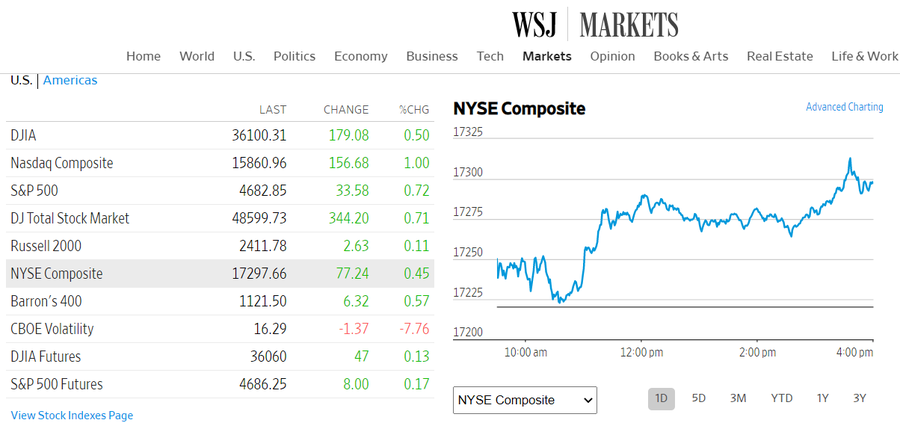Open View Stock Indexes Page link

click(72, 415)
